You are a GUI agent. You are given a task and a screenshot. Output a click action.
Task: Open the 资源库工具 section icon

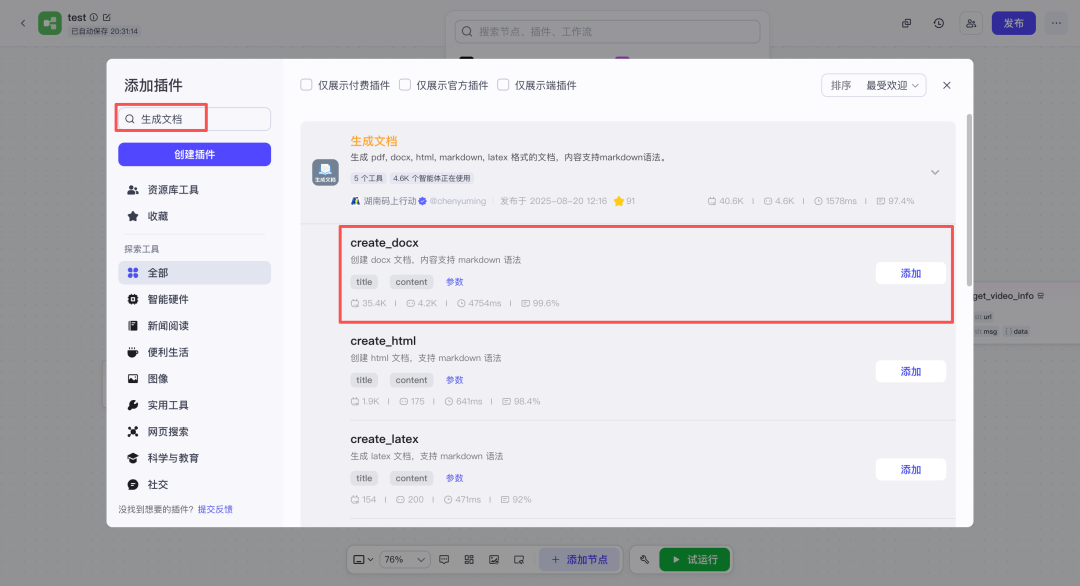133,190
